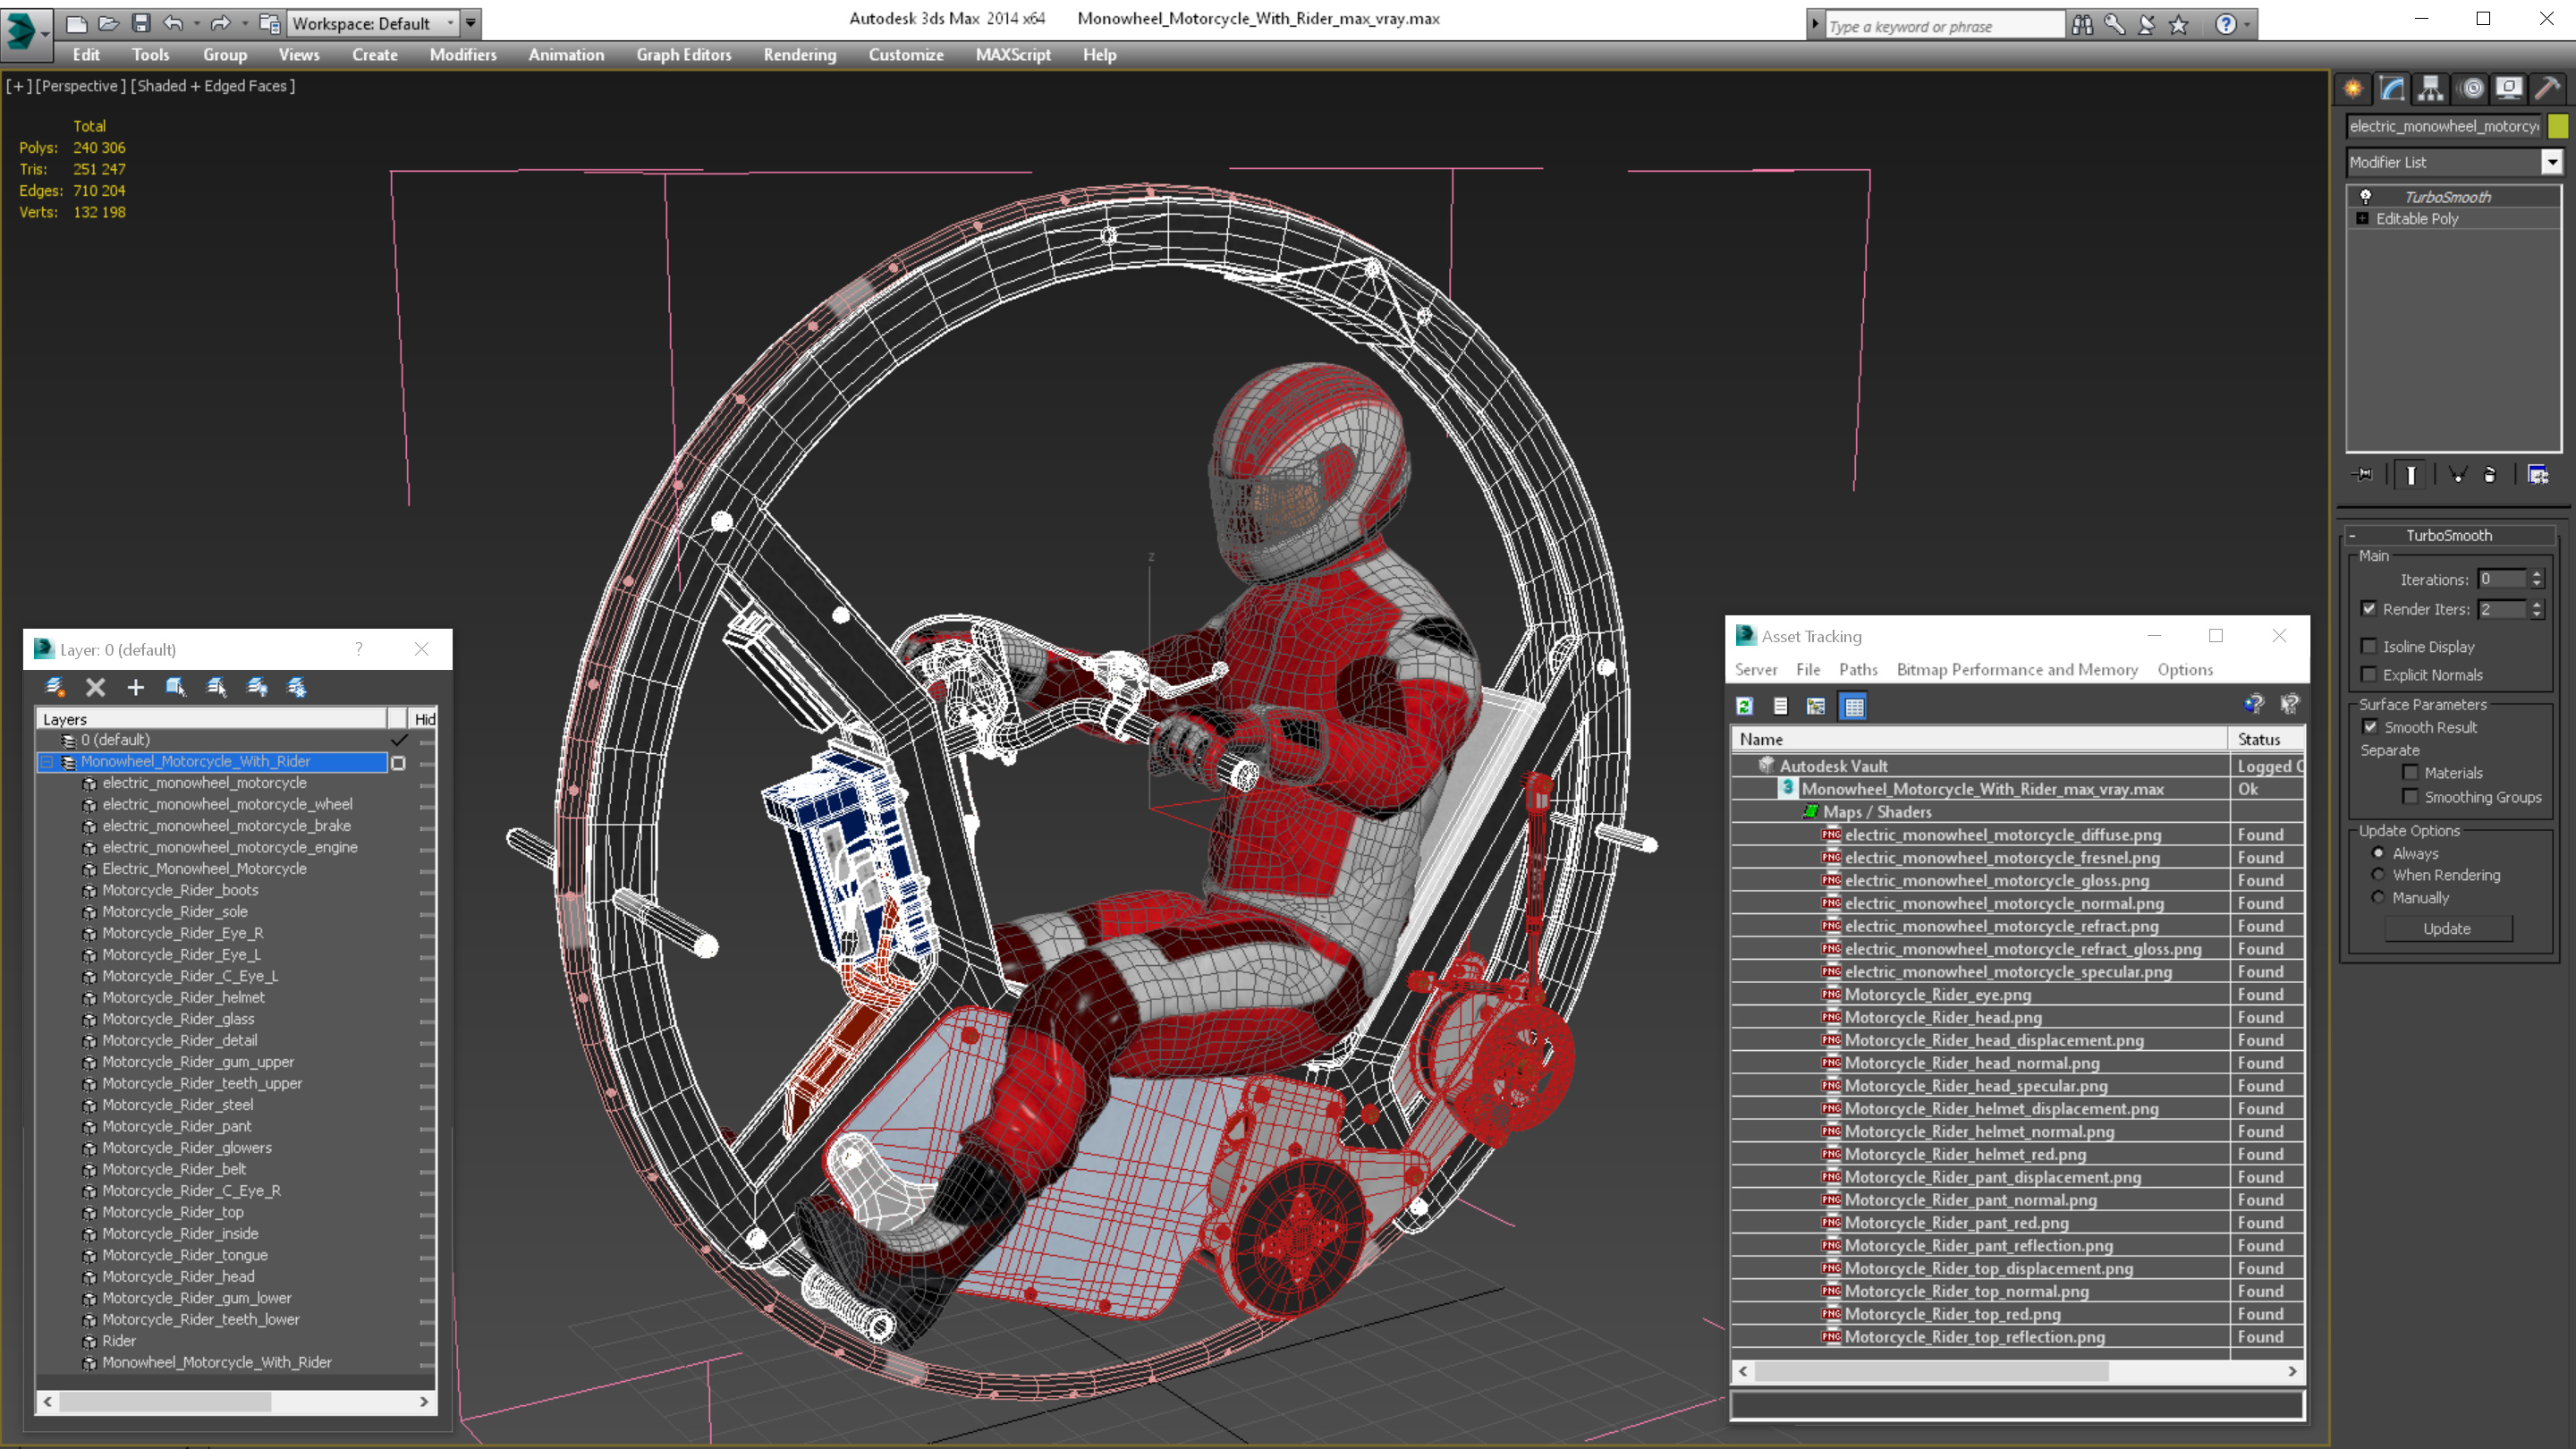This screenshot has height=1449, width=2576.
Task: Click the Open File folder icon
Action: (109, 22)
